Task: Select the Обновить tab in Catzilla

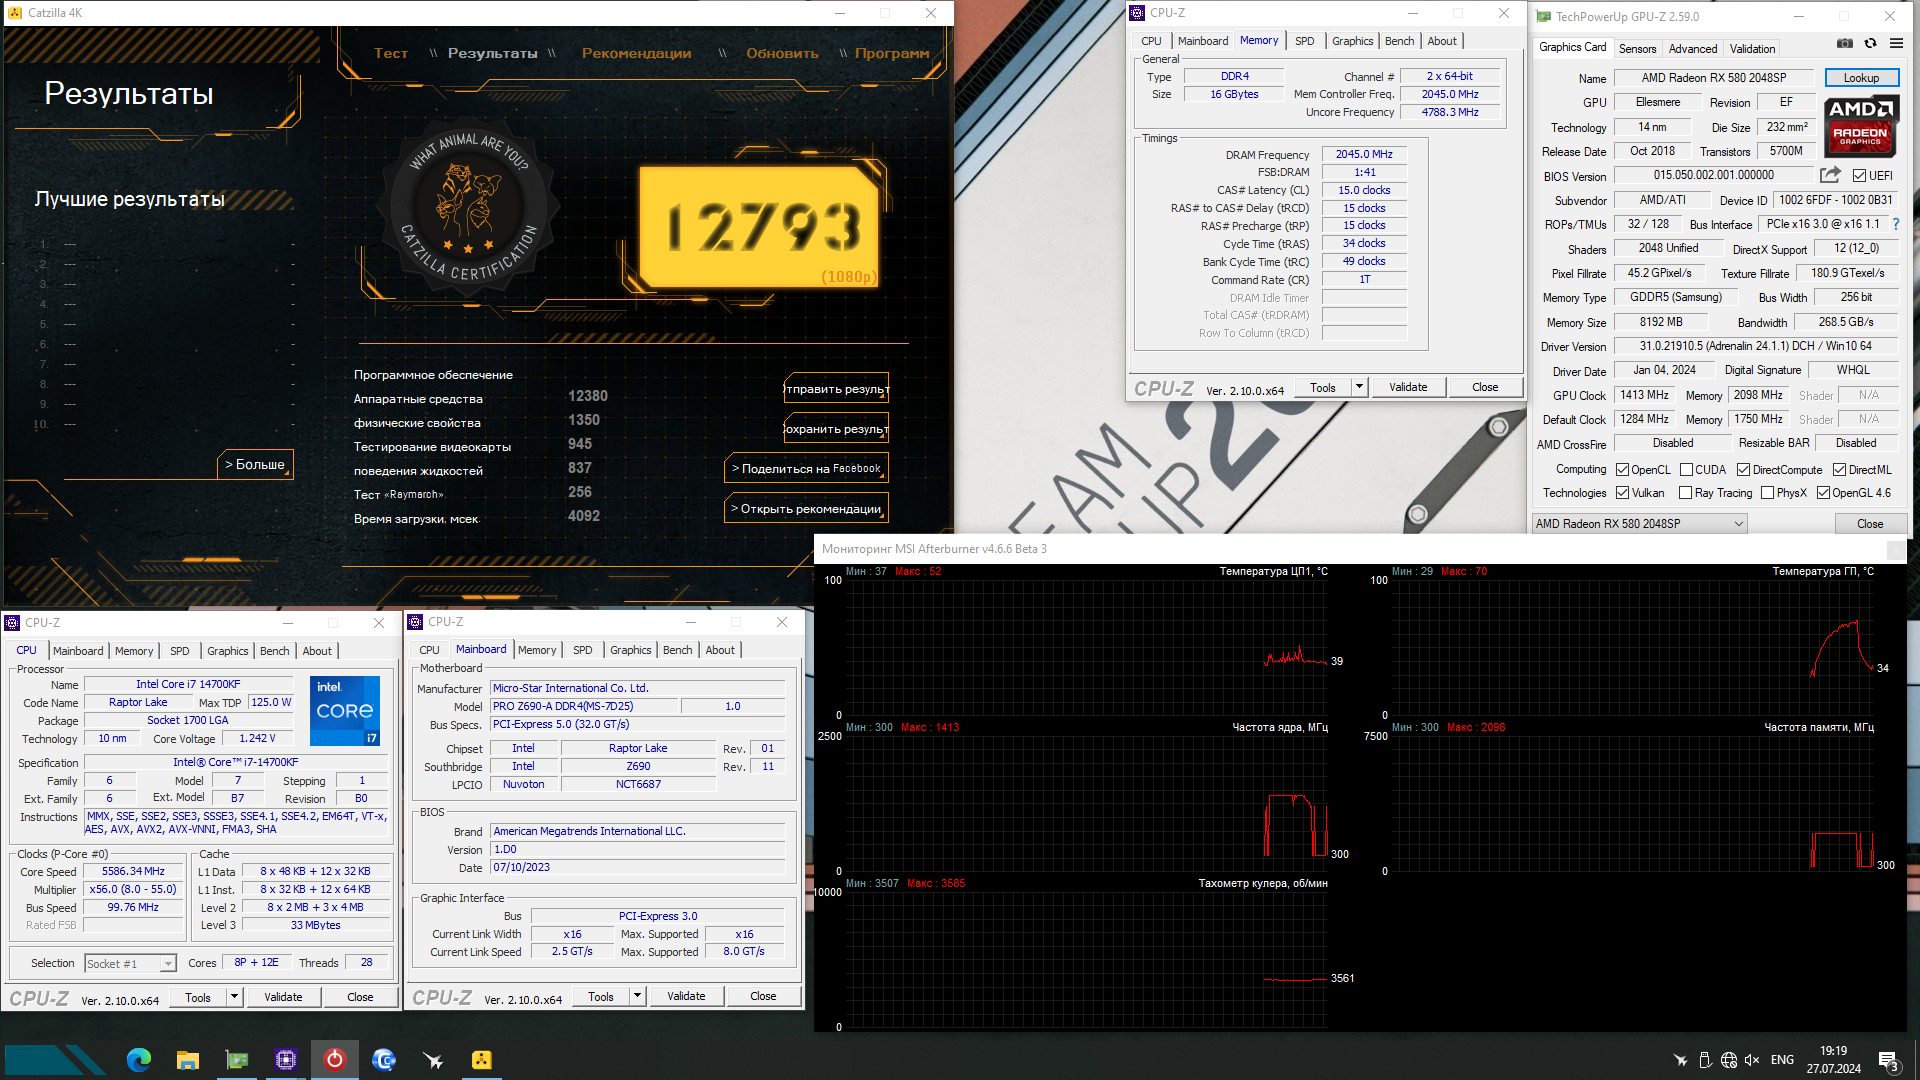Action: tap(782, 53)
